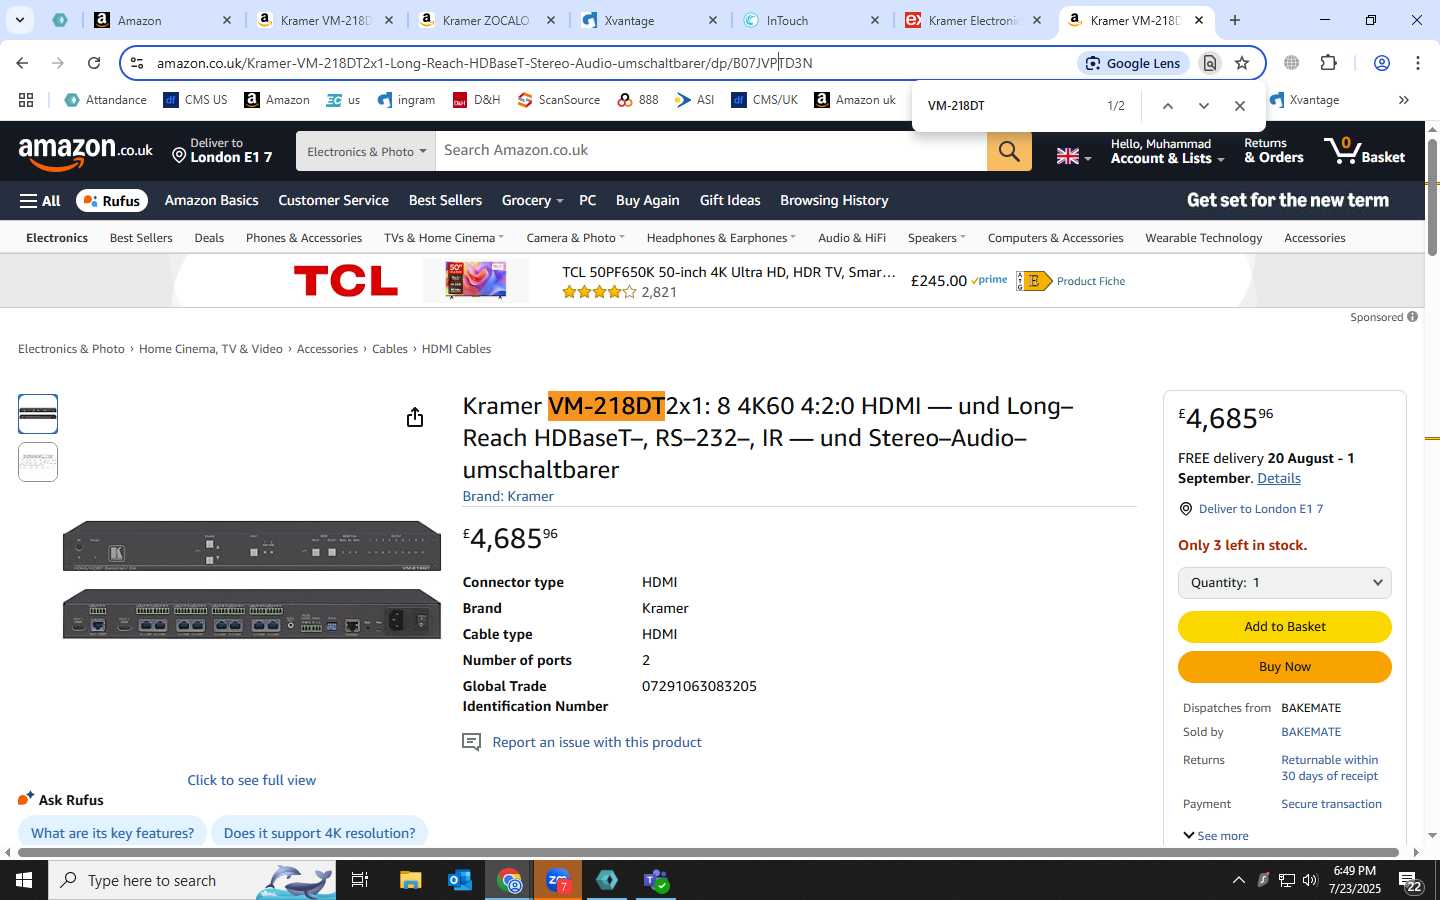
Task: Expand the Quantity dropdown
Action: [1284, 583]
